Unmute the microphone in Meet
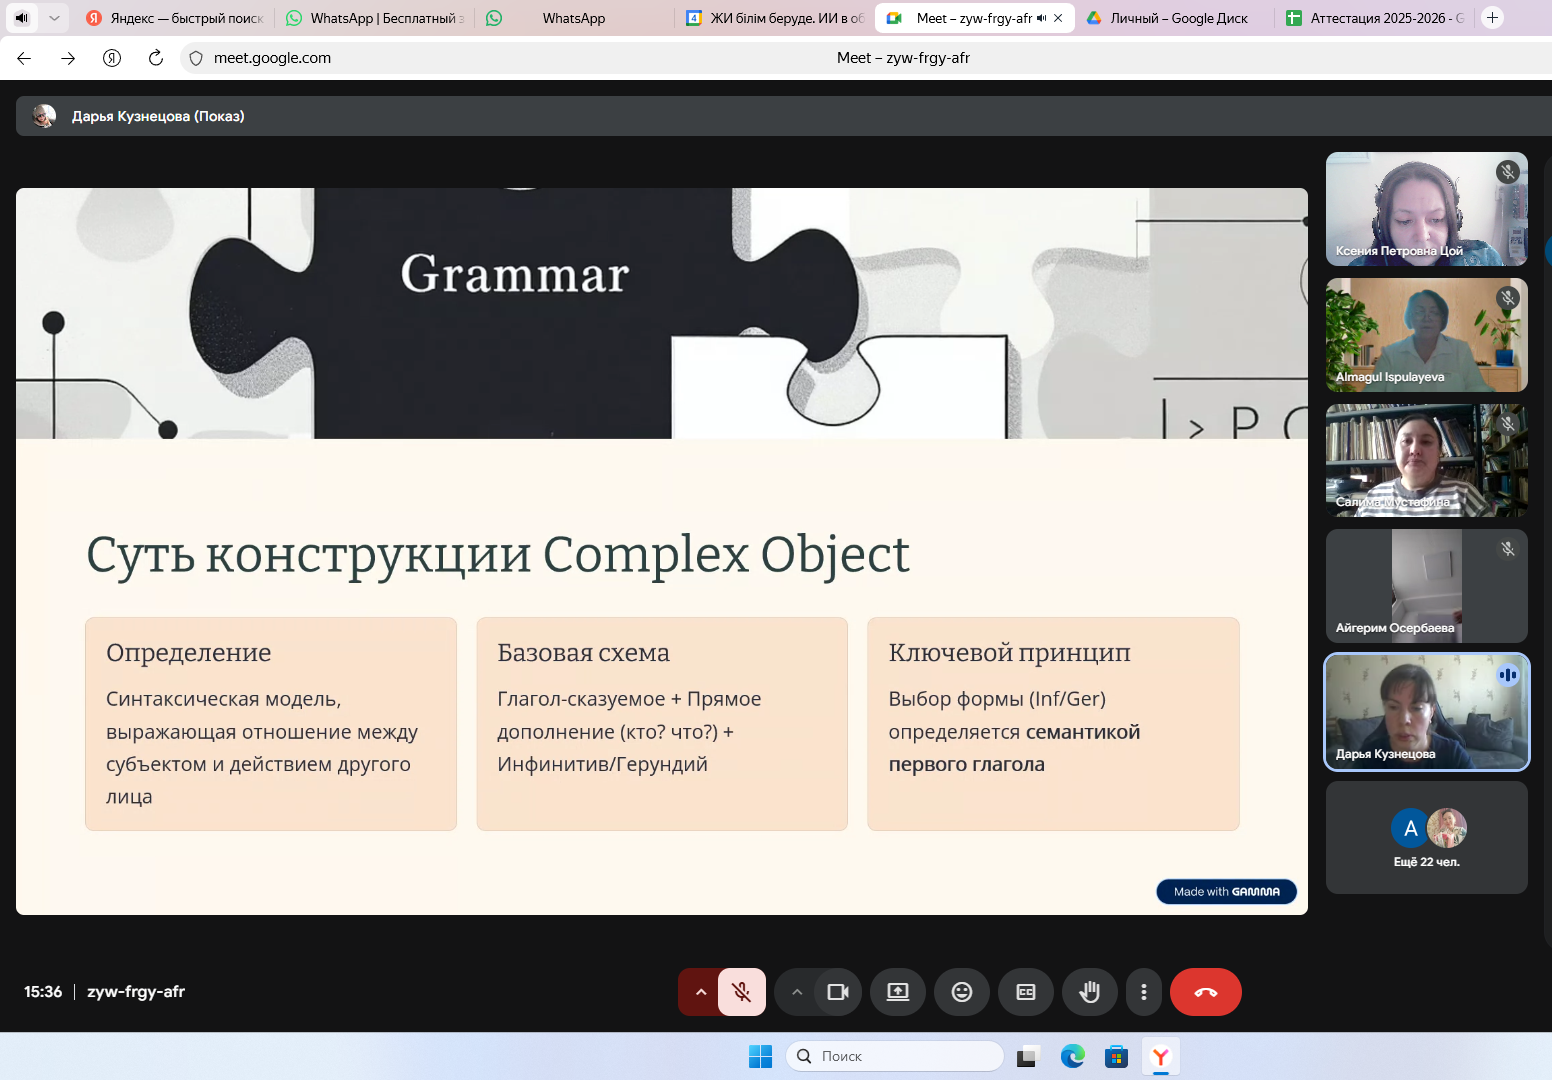The width and height of the screenshot is (1552, 1080). tap(742, 992)
